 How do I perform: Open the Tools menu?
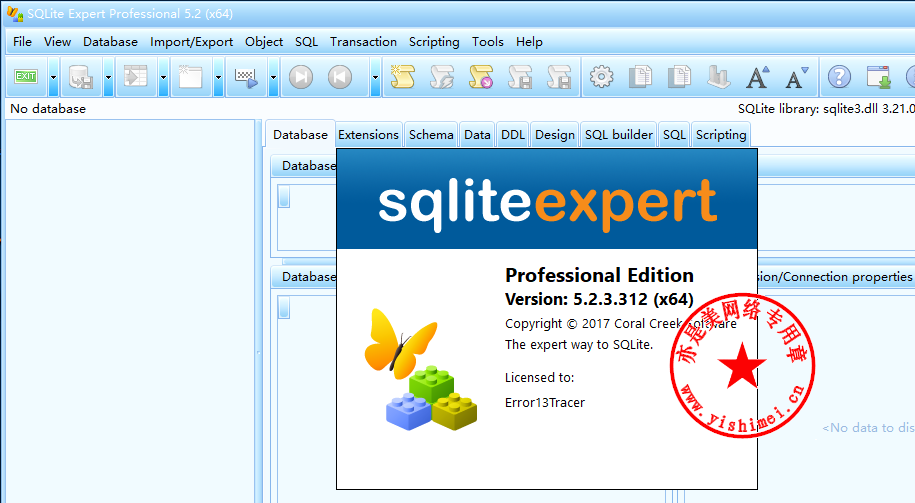point(487,42)
